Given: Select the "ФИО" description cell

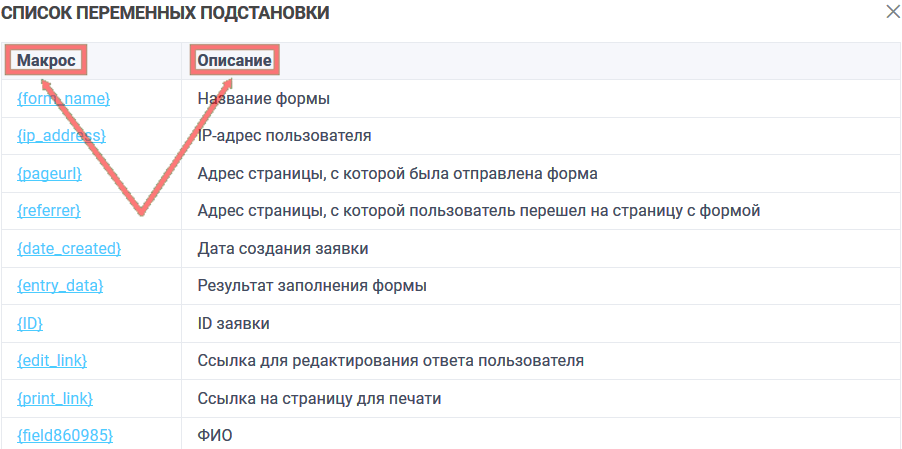Looking at the screenshot, I should tap(215, 435).
